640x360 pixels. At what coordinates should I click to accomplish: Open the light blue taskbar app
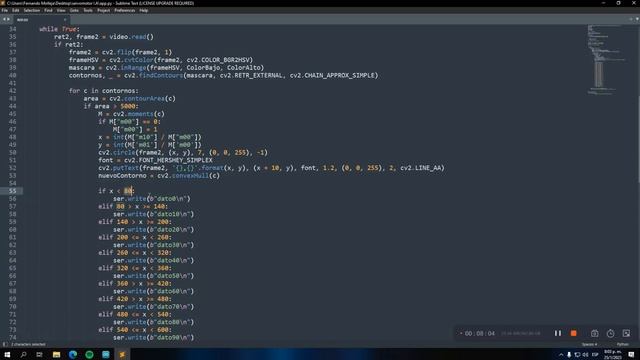pos(106,354)
